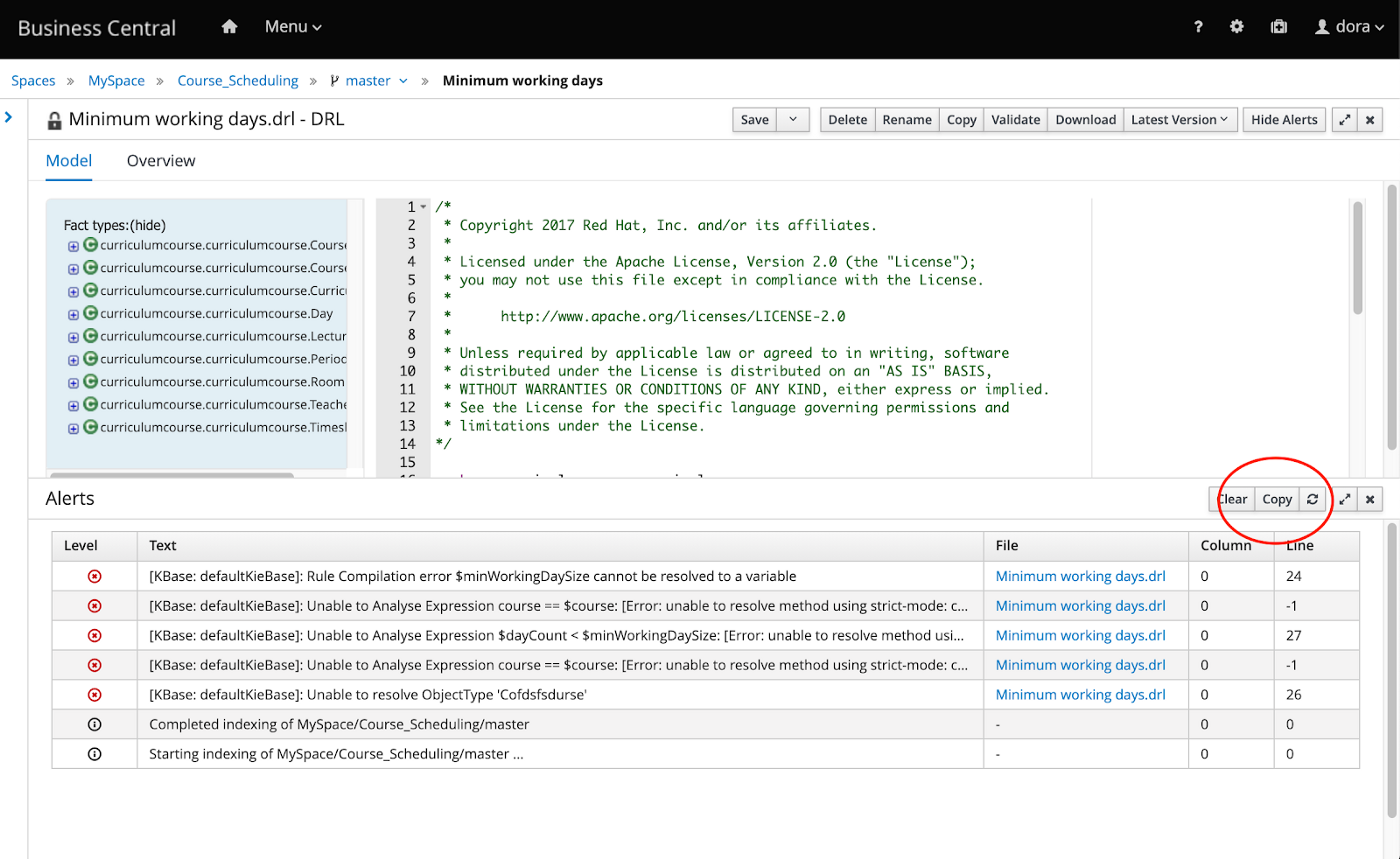
Task: Open the Save options dropdown arrow
Action: 792,120
